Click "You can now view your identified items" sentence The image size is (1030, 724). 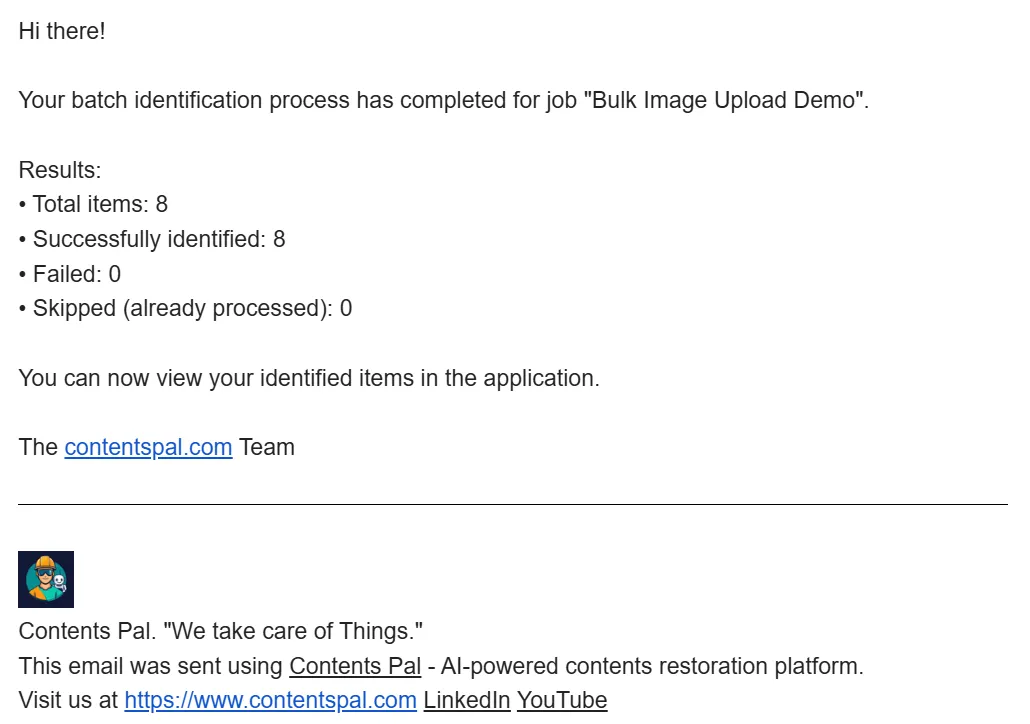(309, 378)
